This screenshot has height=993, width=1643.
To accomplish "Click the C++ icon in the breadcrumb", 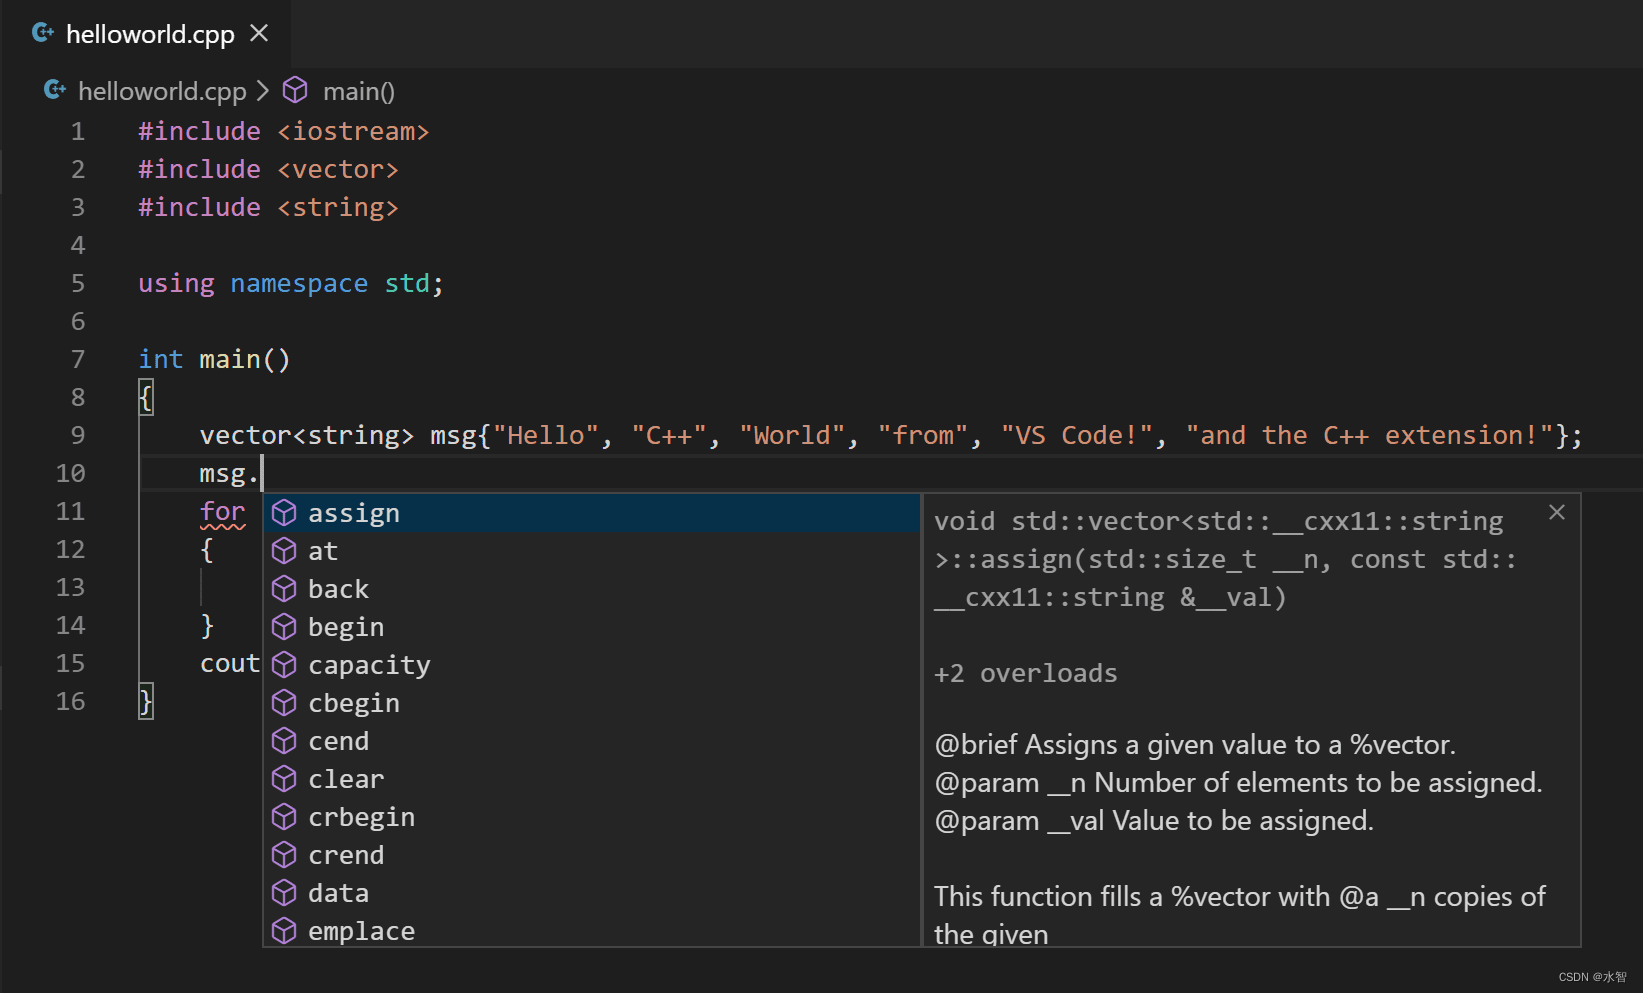I will pos(55,91).
